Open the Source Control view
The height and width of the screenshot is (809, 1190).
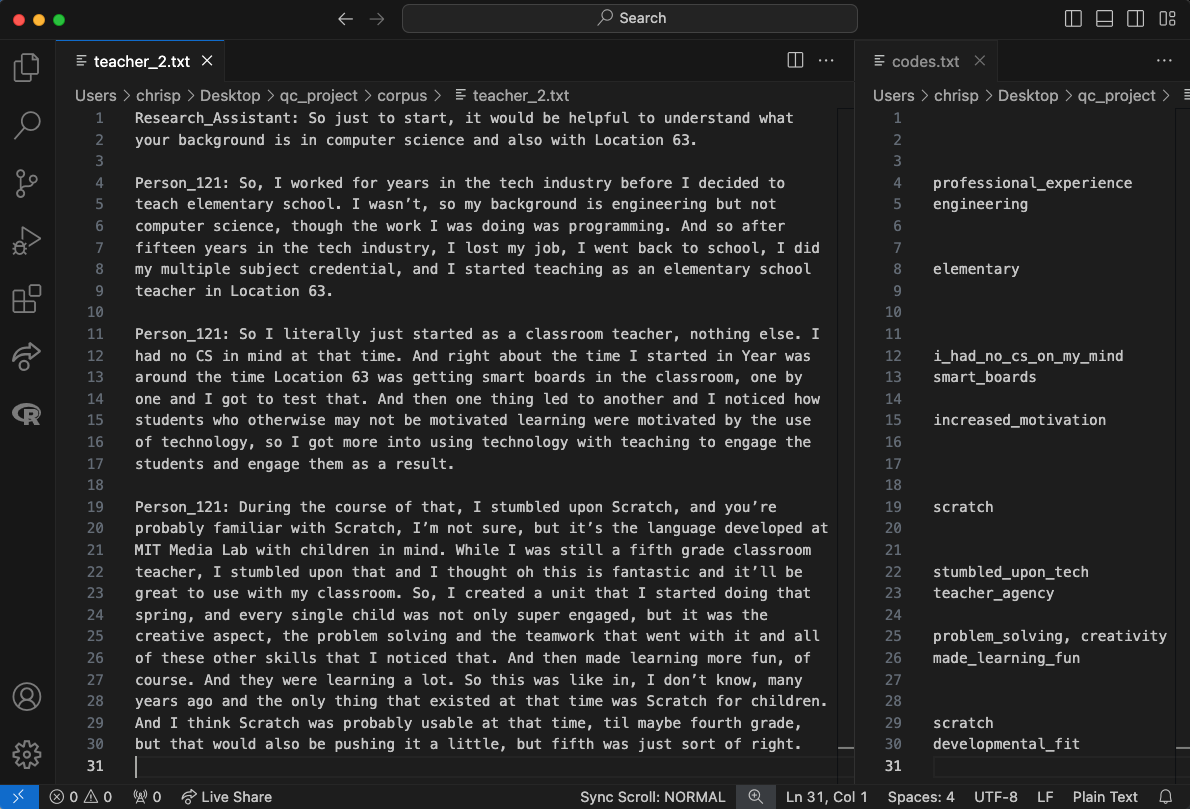click(x=27, y=183)
